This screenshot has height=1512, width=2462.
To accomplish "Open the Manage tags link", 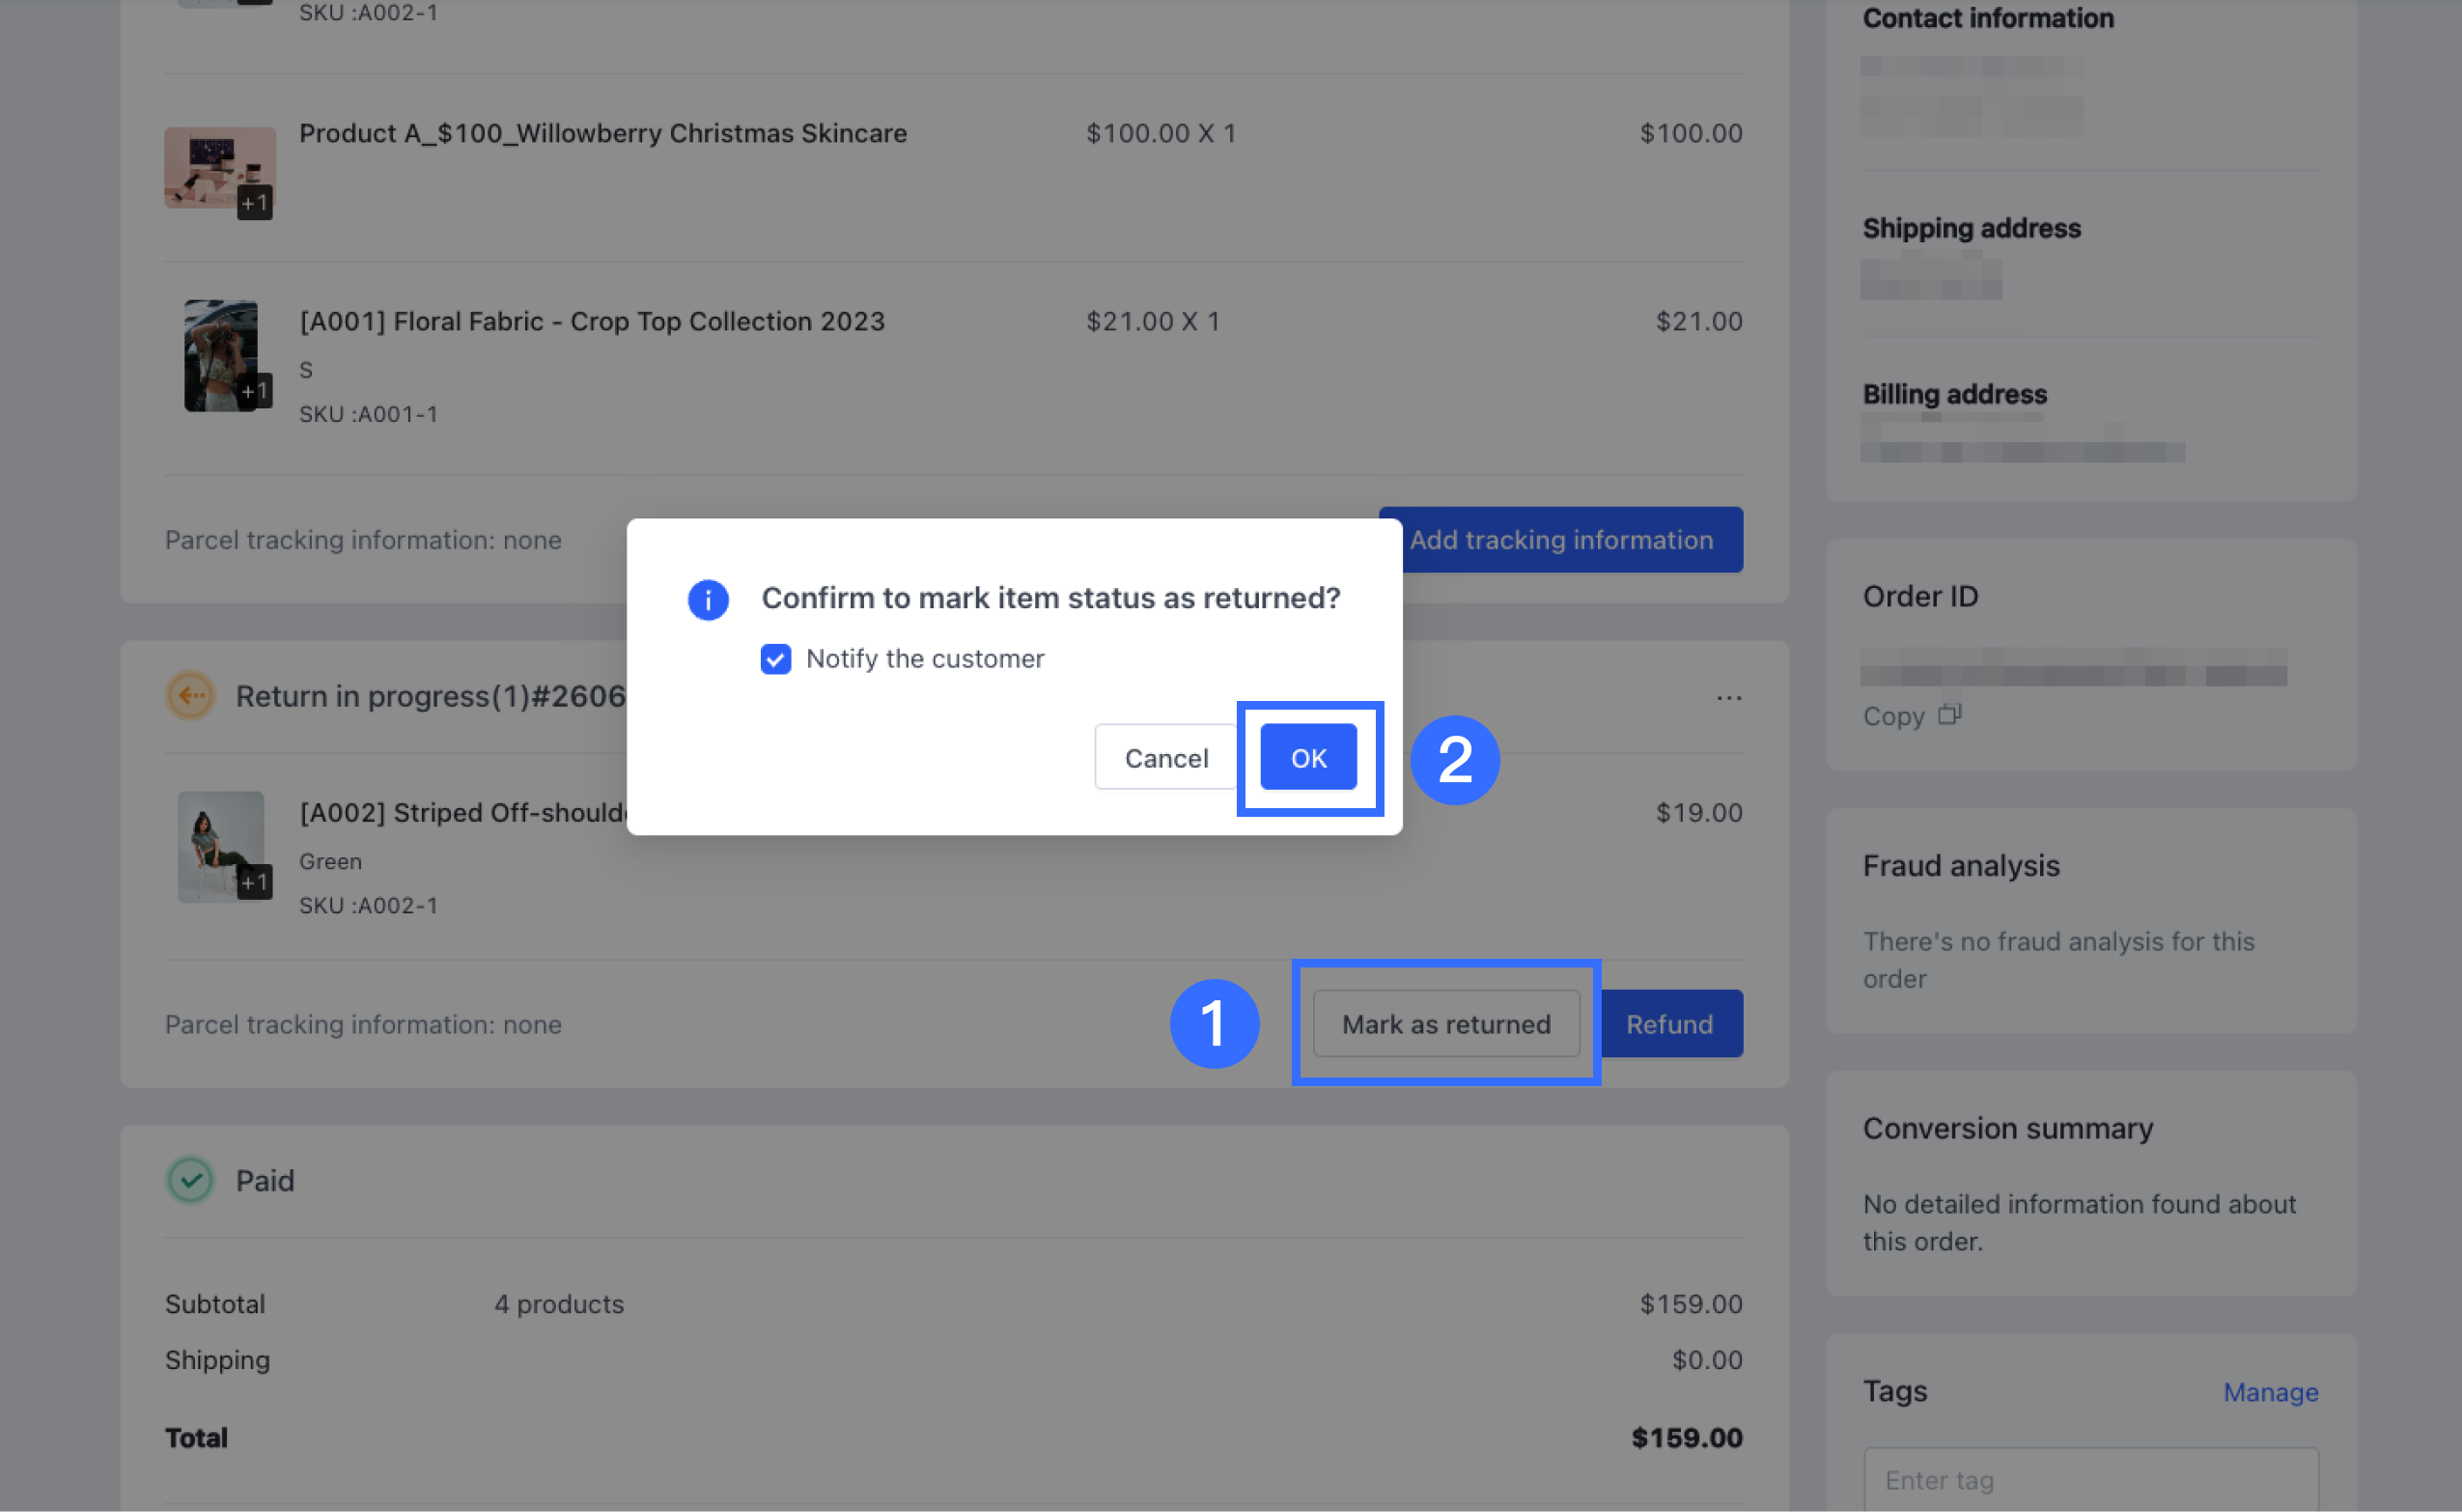I will pyautogui.click(x=2269, y=1391).
